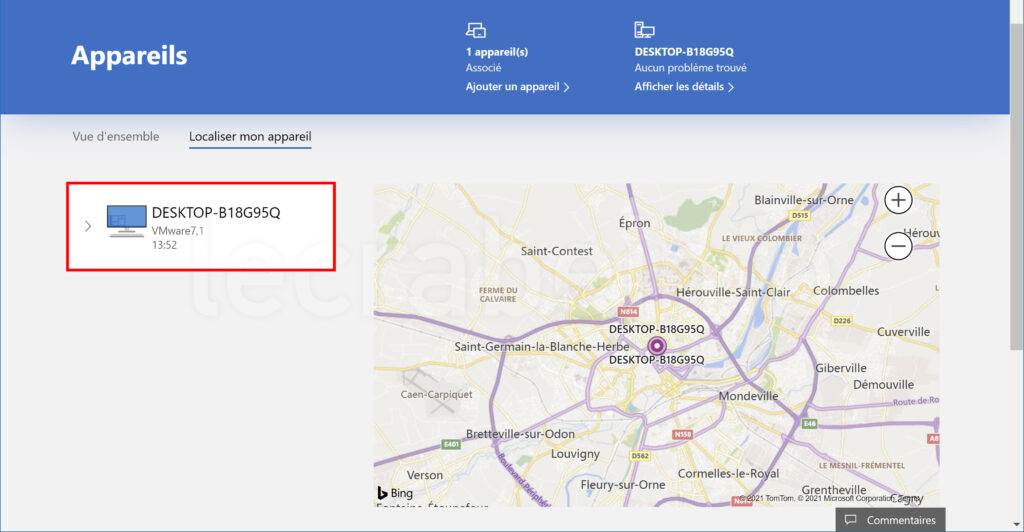
Task: Click 'Louvigny' label on the map
Action: tap(575, 454)
